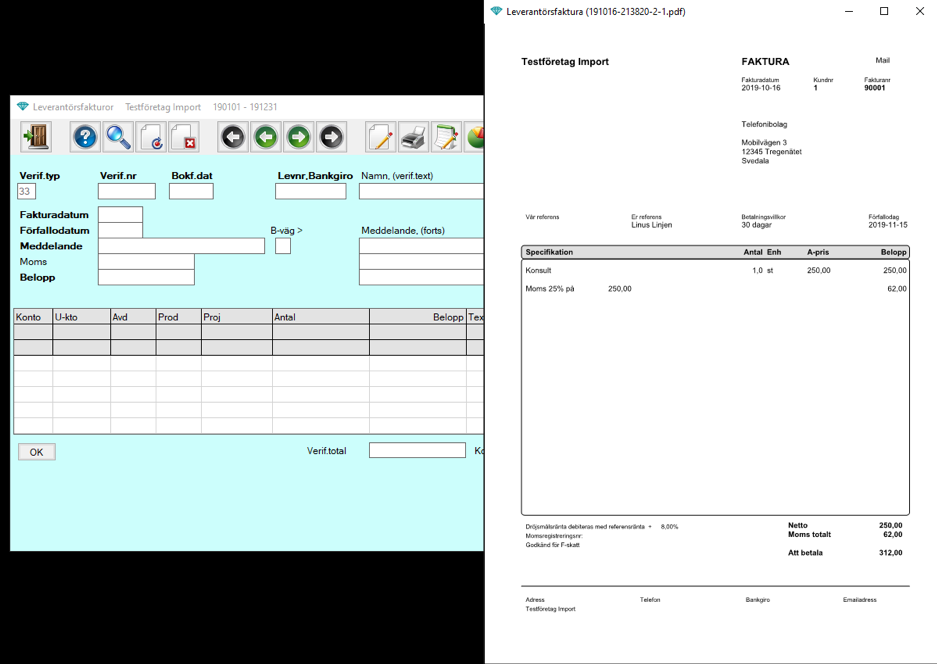Click the Belopp input field

[146, 277]
